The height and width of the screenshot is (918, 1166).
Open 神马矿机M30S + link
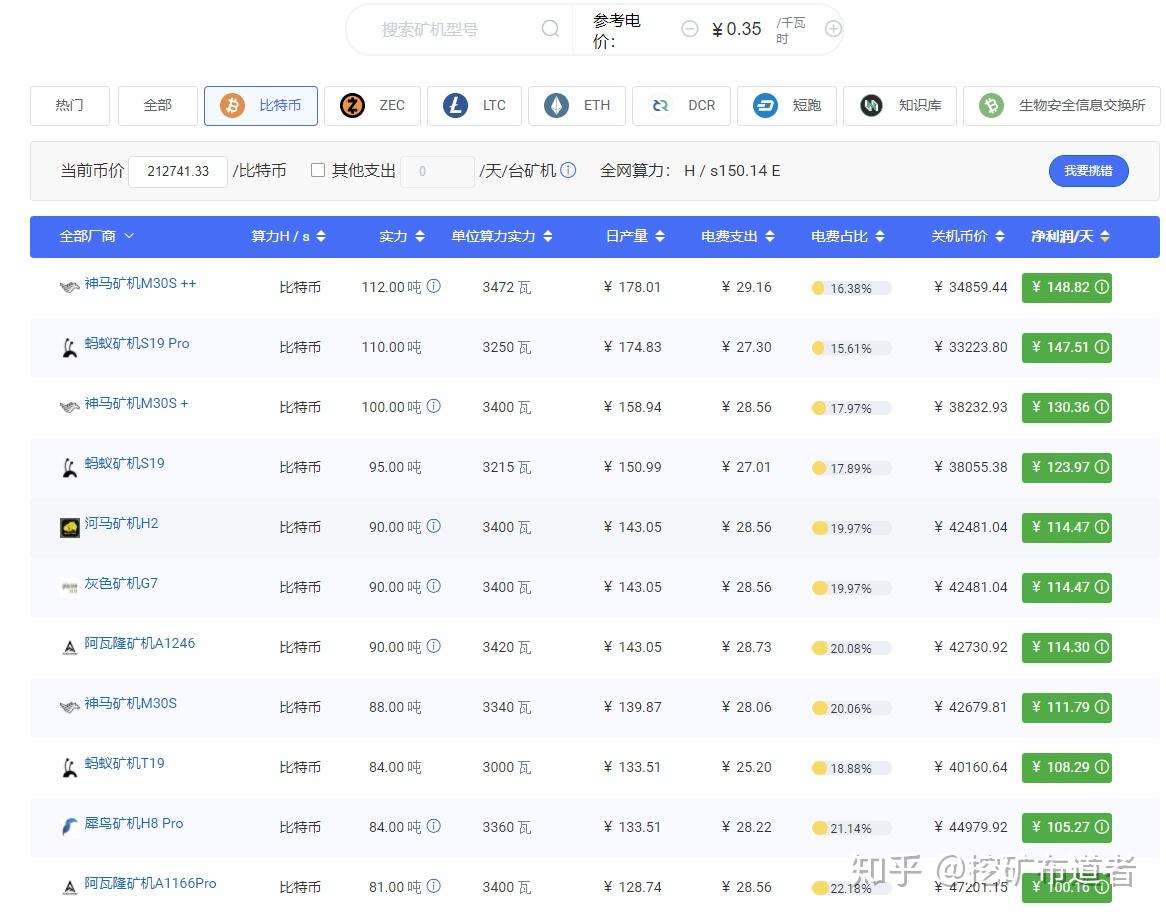(136, 403)
